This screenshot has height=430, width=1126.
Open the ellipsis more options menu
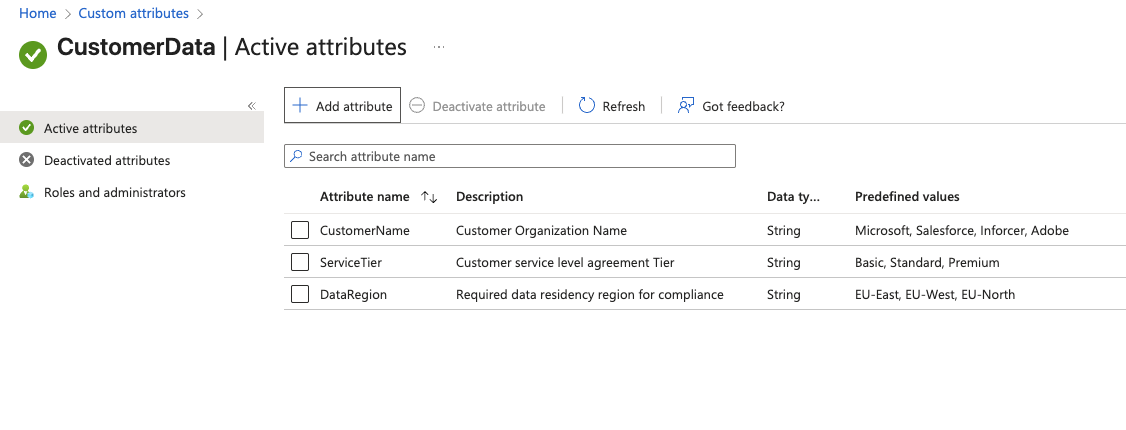(x=439, y=47)
